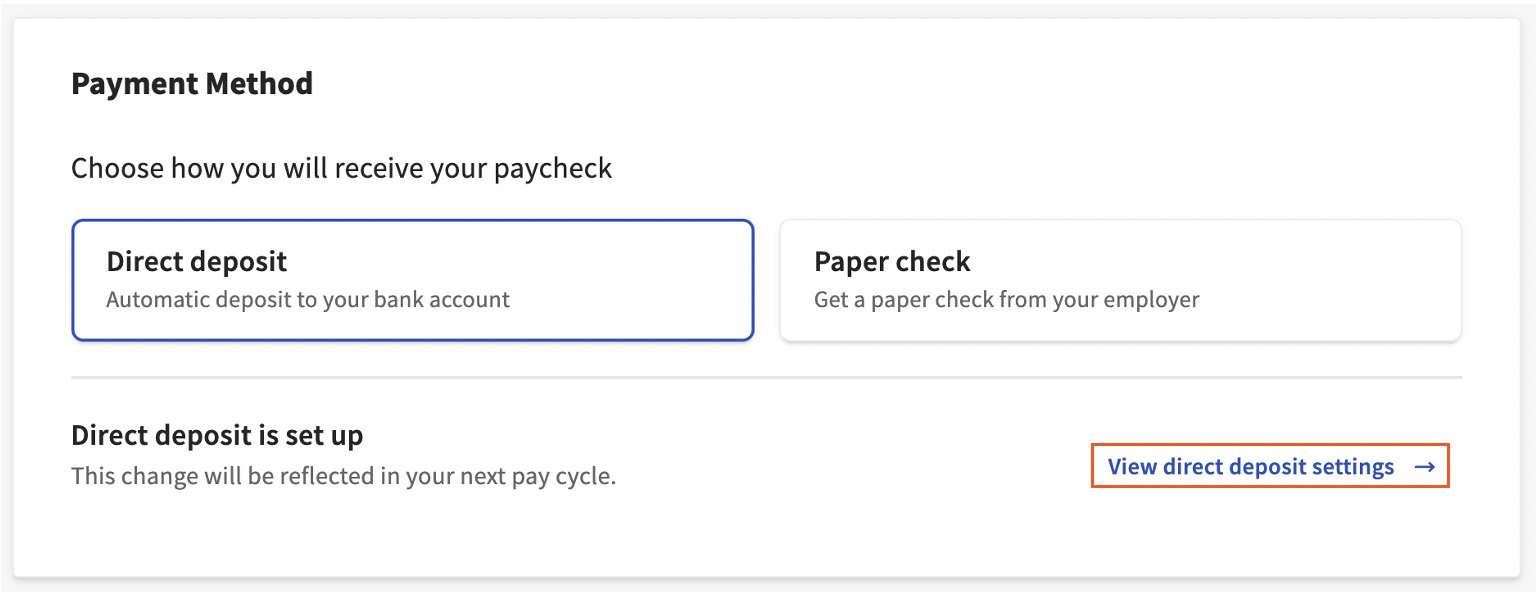Click the right arrow icon beside settings link
The image size is (1536, 592).
coord(1425,467)
